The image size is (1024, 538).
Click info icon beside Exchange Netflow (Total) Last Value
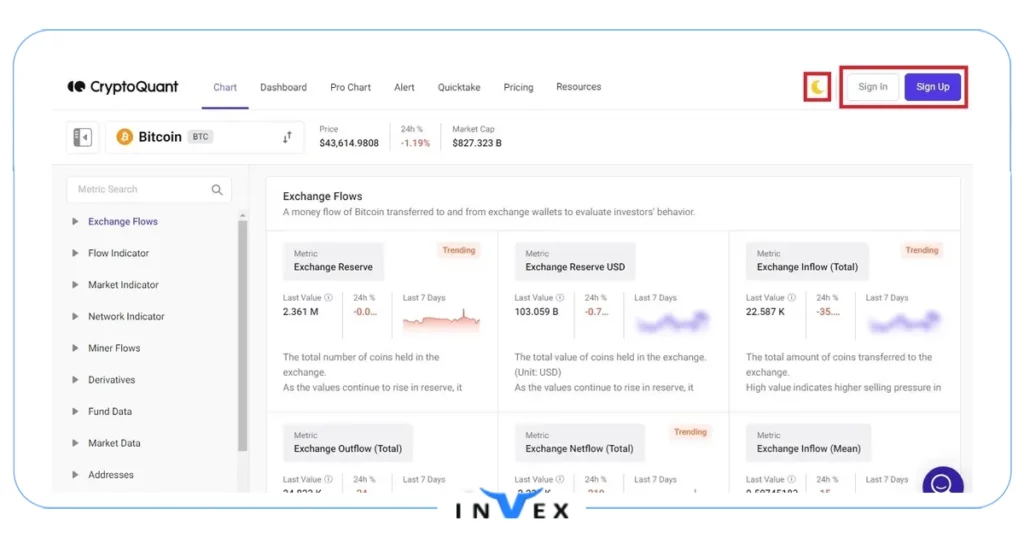560,479
